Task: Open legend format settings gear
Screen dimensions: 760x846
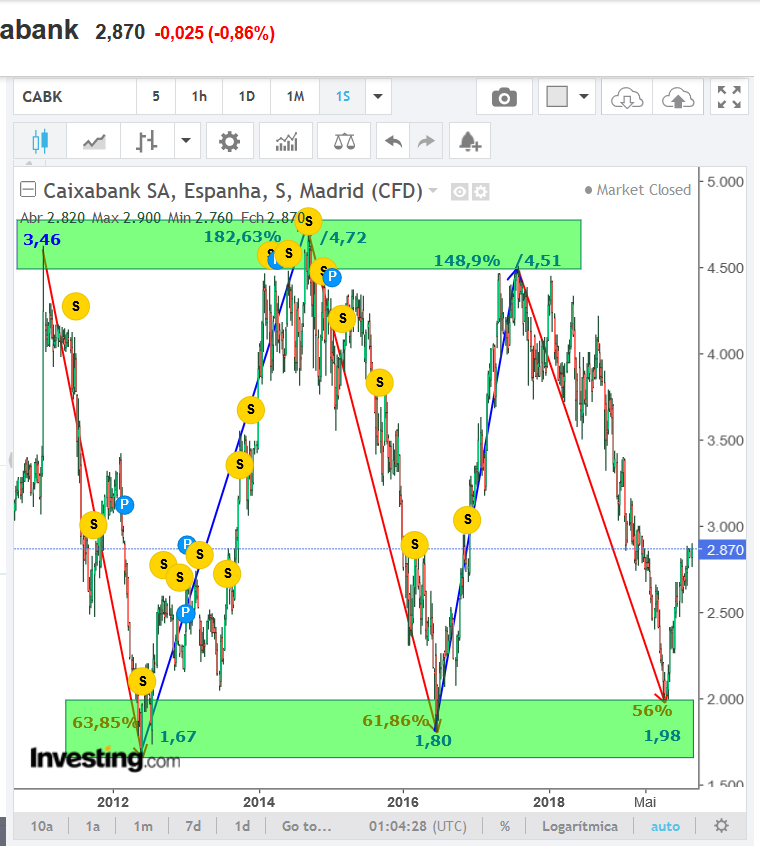Action: click(481, 192)
